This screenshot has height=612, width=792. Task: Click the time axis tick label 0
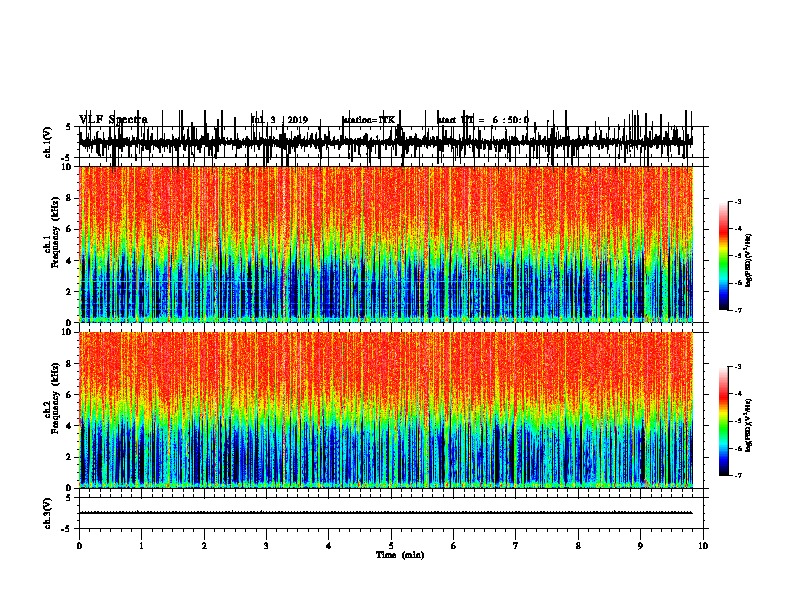click(79, 546)
